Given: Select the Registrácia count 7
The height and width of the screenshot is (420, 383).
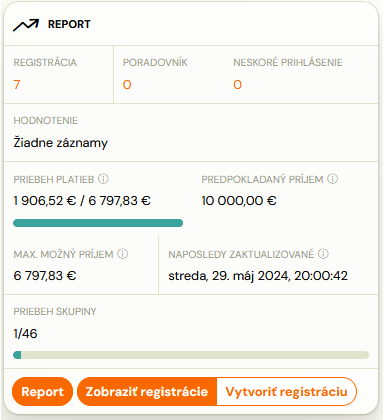Looking at the screenshot, I should pos(17,85).
